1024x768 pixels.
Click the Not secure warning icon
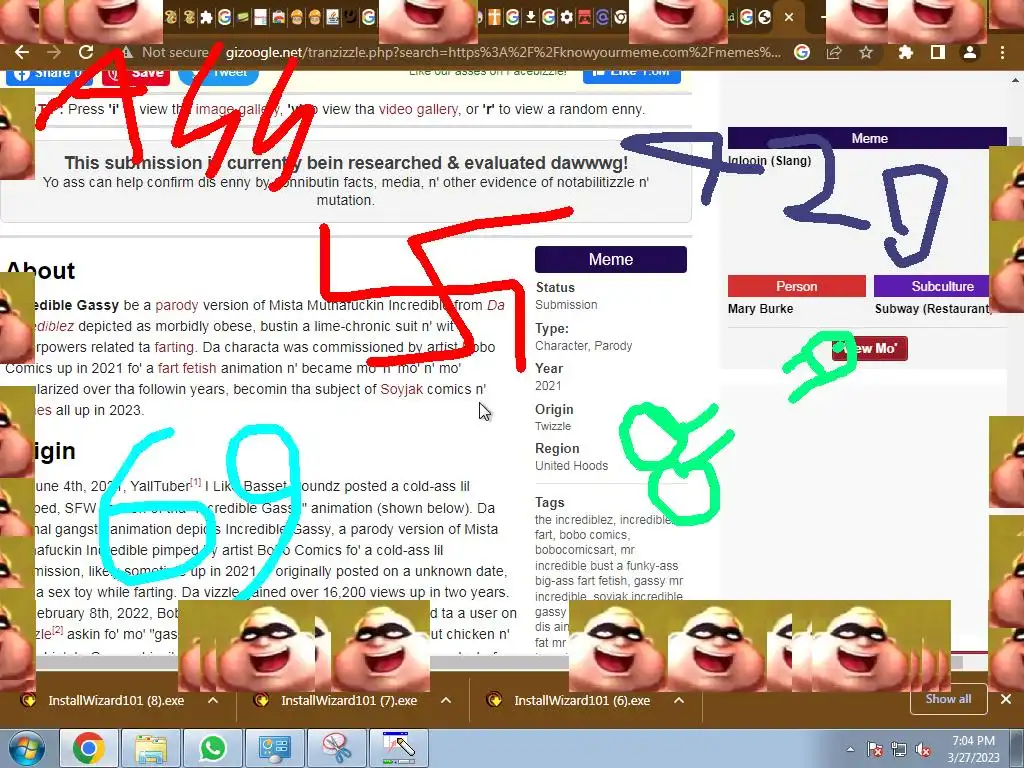(x=127, y=52)
